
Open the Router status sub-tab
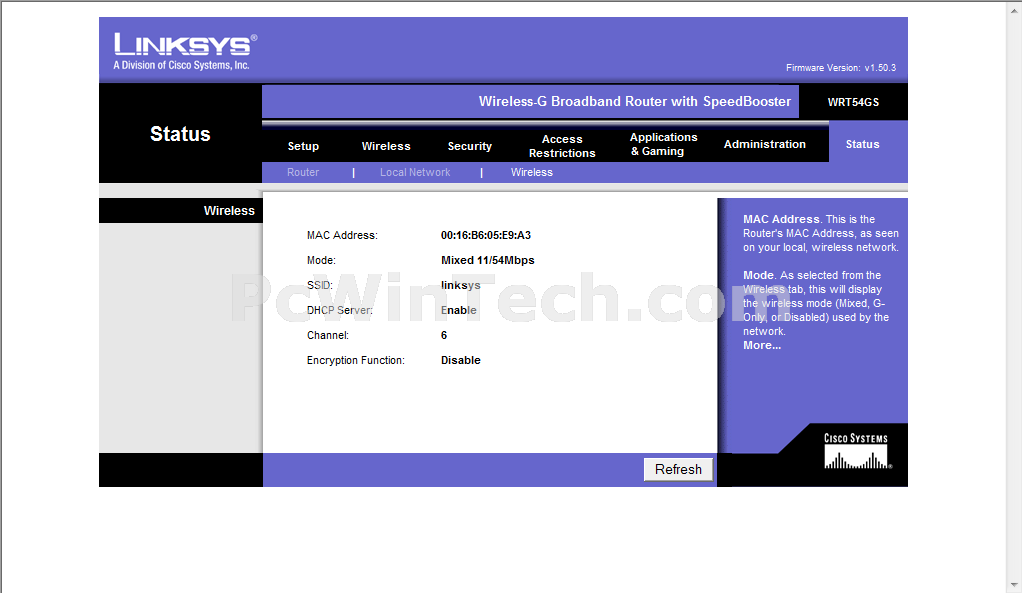click(303, 172)
